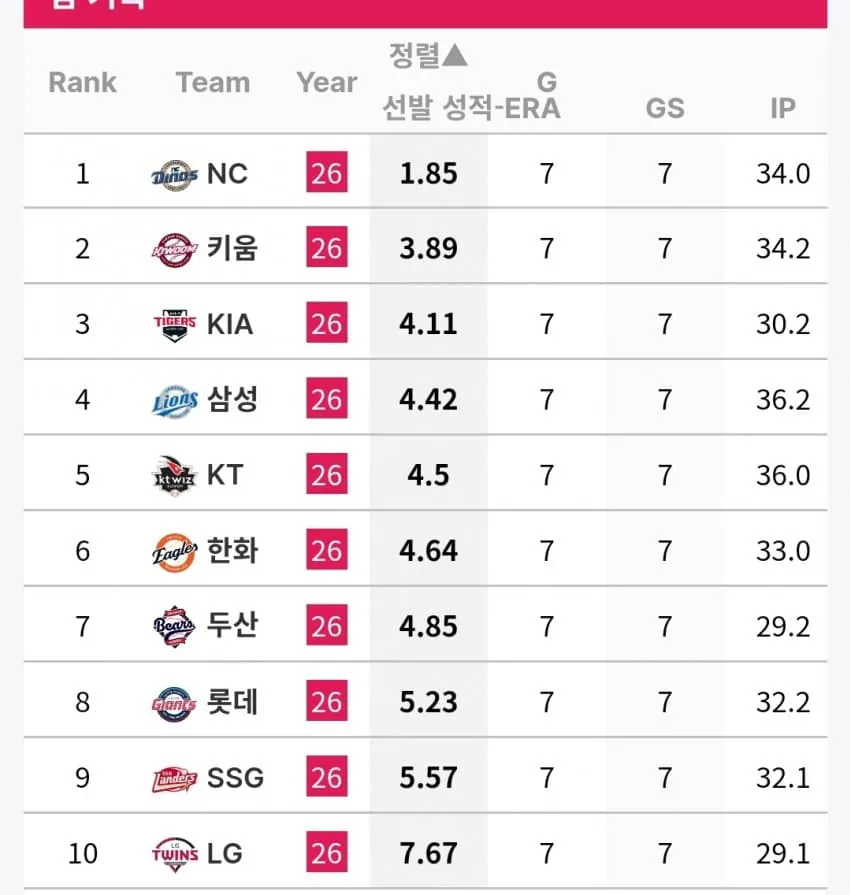Click the KT Wiz team logo

[x=175, y=476]
